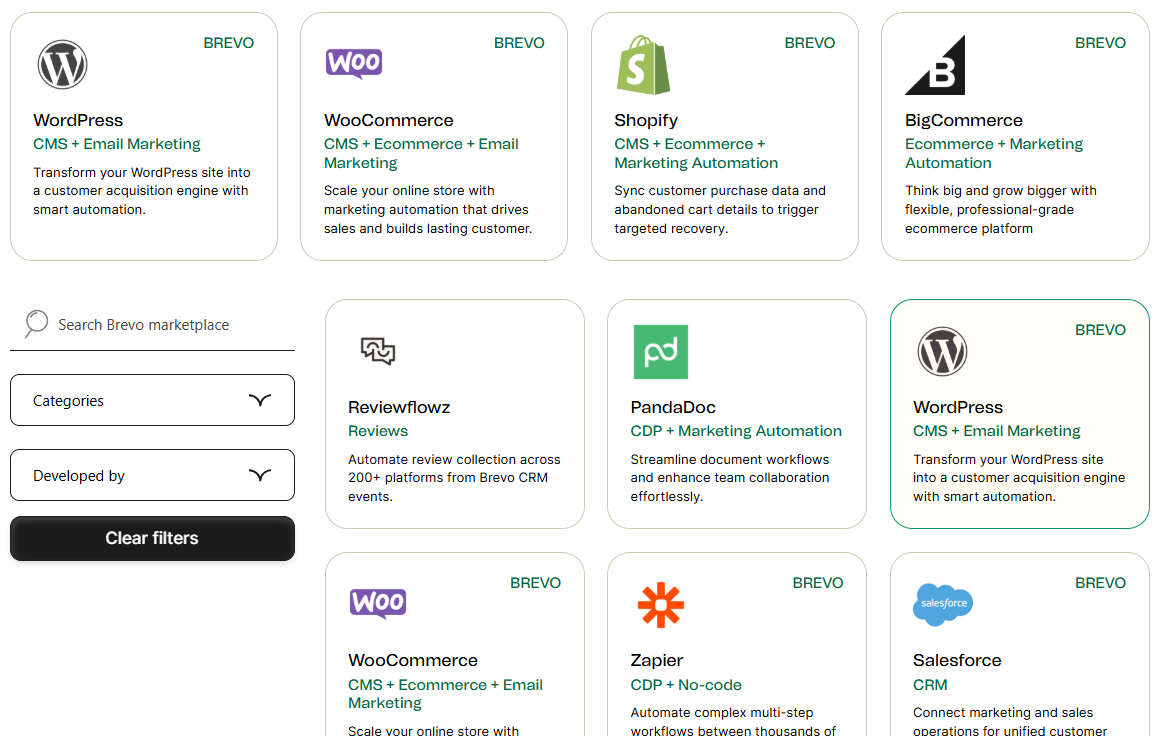The image size is (1160, 736).
Task: Click the Zapier orange asterisk logo
Action: click(x=661, y=605)
